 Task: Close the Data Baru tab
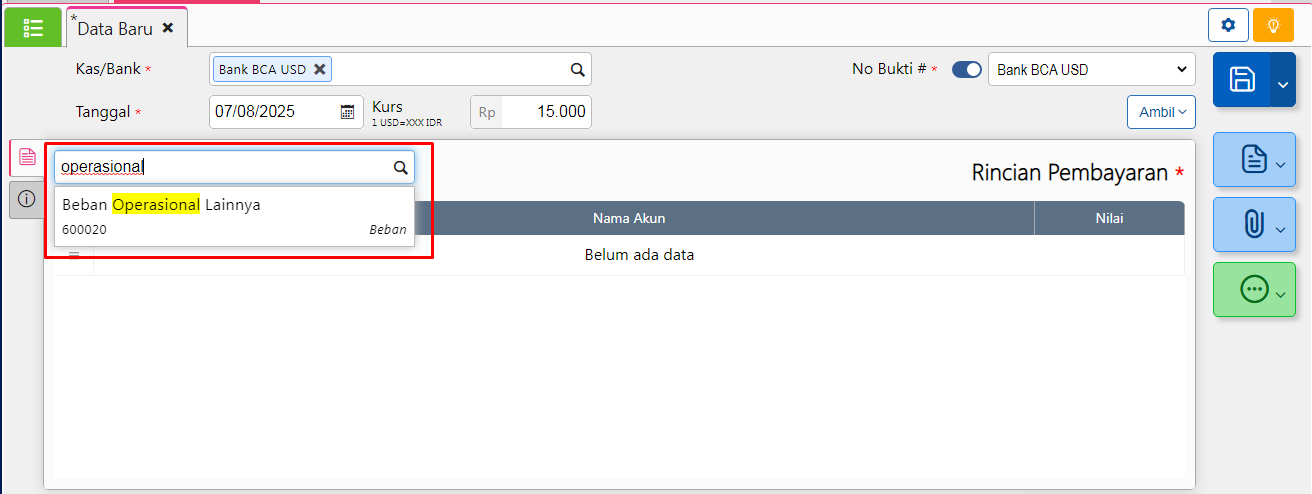(168, 28)
